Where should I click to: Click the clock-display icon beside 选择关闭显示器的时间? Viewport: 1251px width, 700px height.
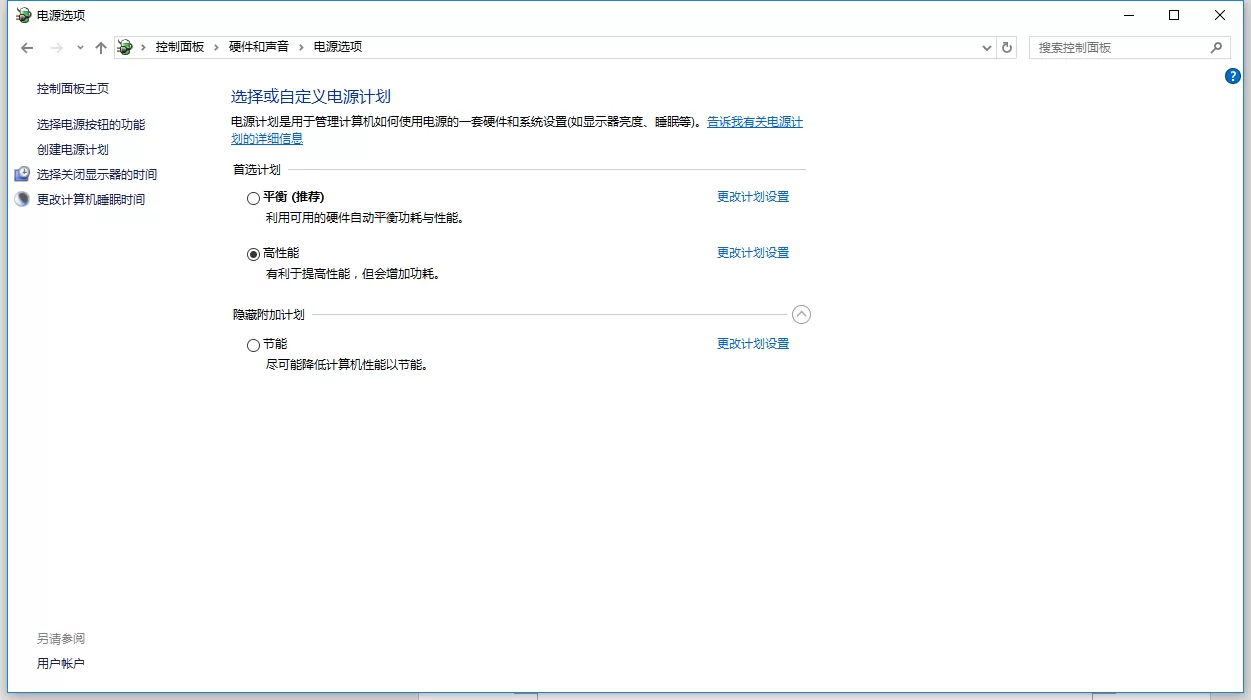pos(22,173)
